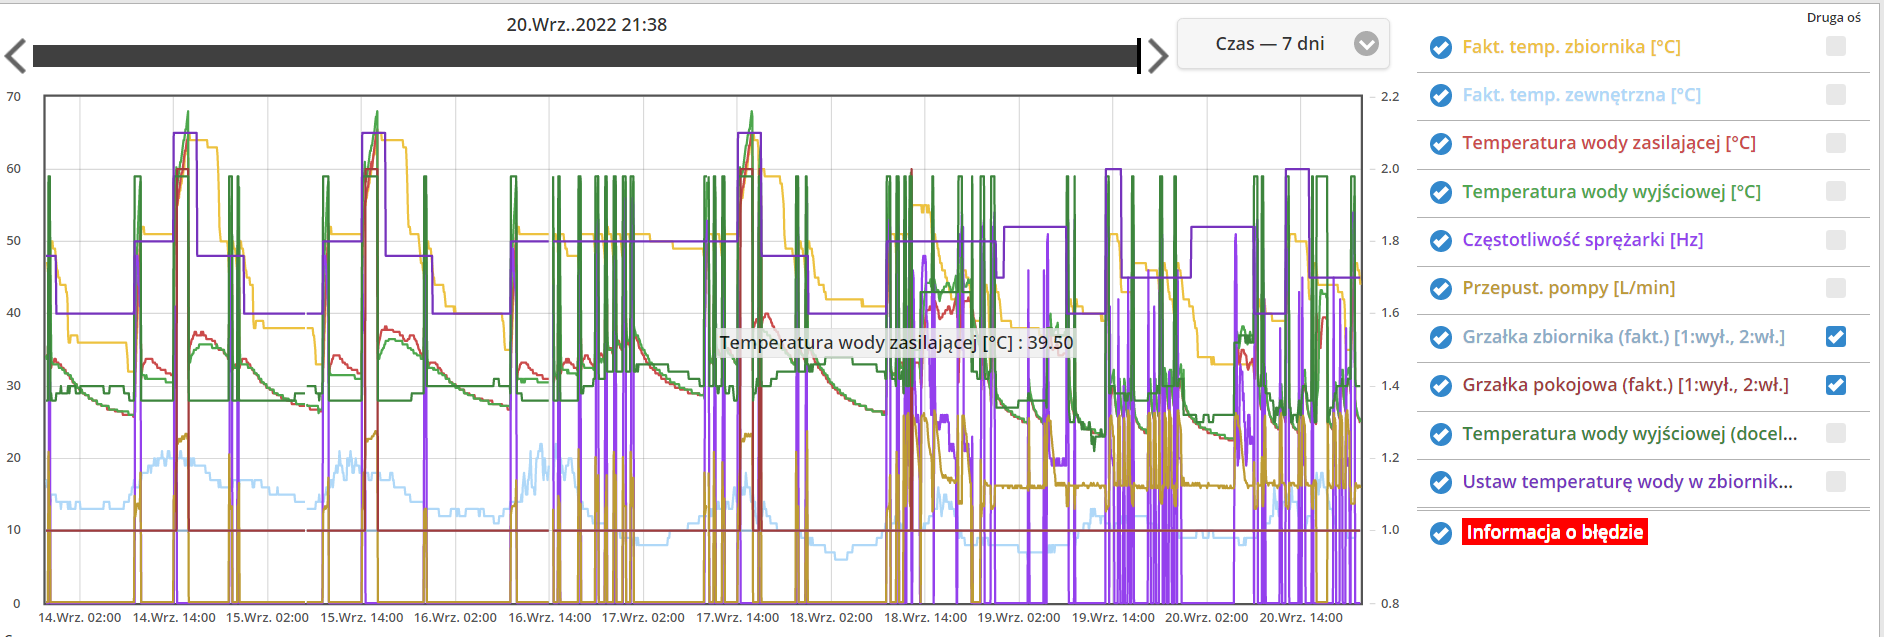Click the Temperatura wody zasilającej [°C] label
This screenshot has height=637, width=1884.
[1609, 143]
